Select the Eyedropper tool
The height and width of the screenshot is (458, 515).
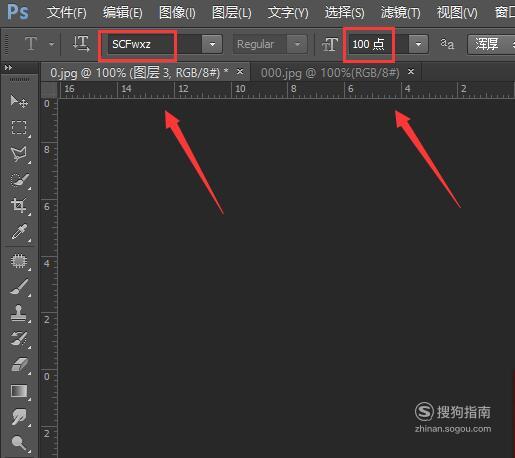pyautogui.click(x=19, y=232)
